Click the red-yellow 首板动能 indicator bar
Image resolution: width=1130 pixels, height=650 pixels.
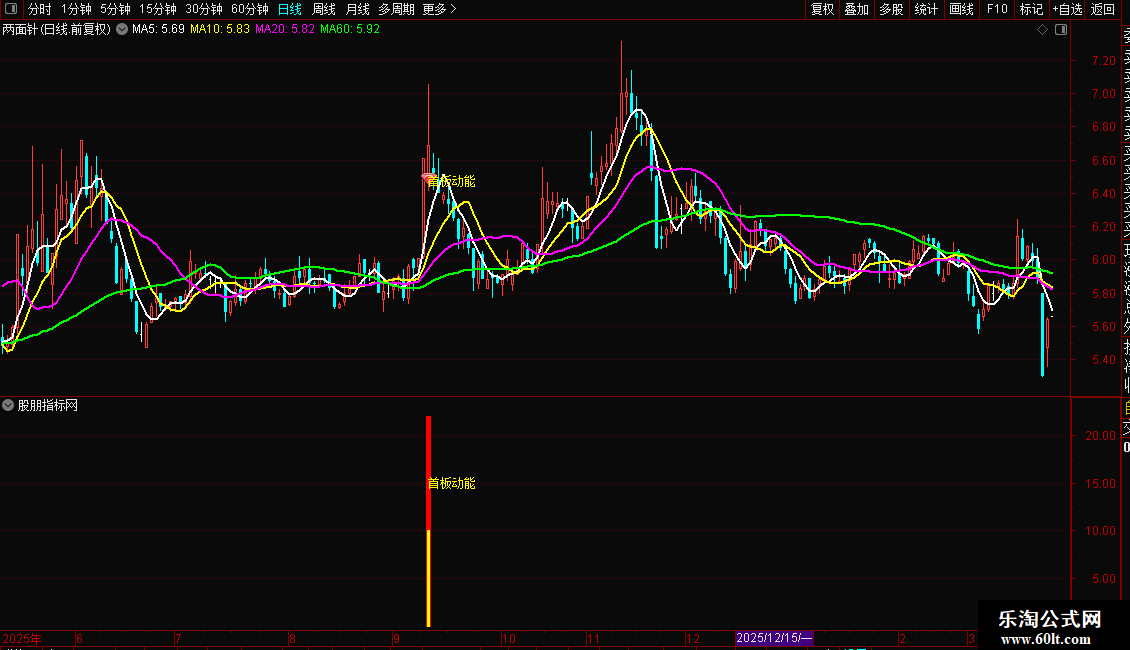click(429, 520)
